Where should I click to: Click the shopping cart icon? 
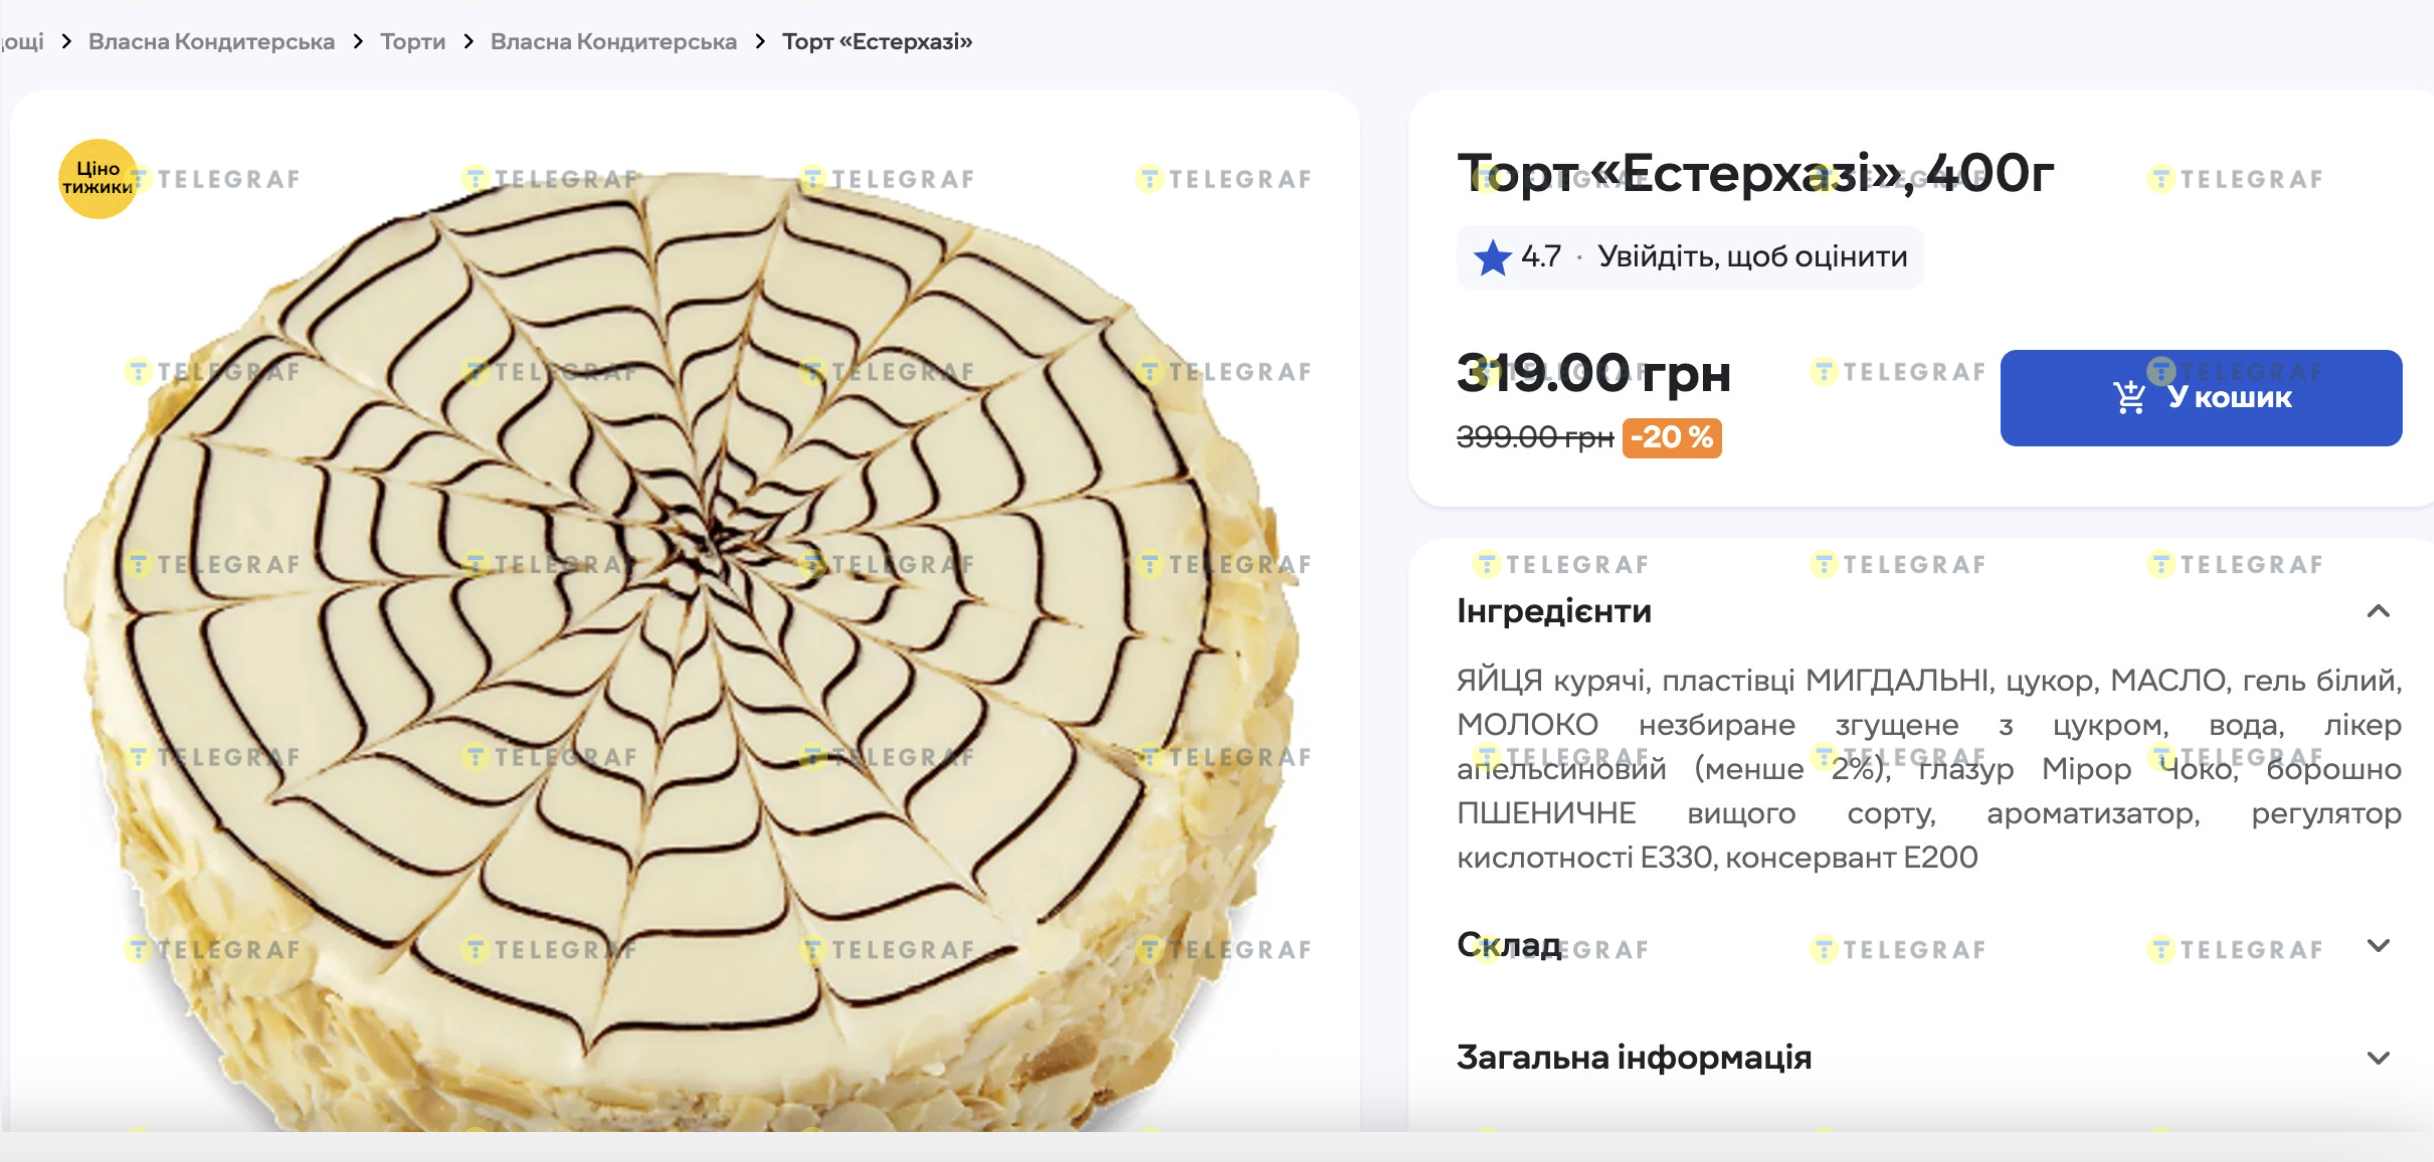tap(2129, 398)
